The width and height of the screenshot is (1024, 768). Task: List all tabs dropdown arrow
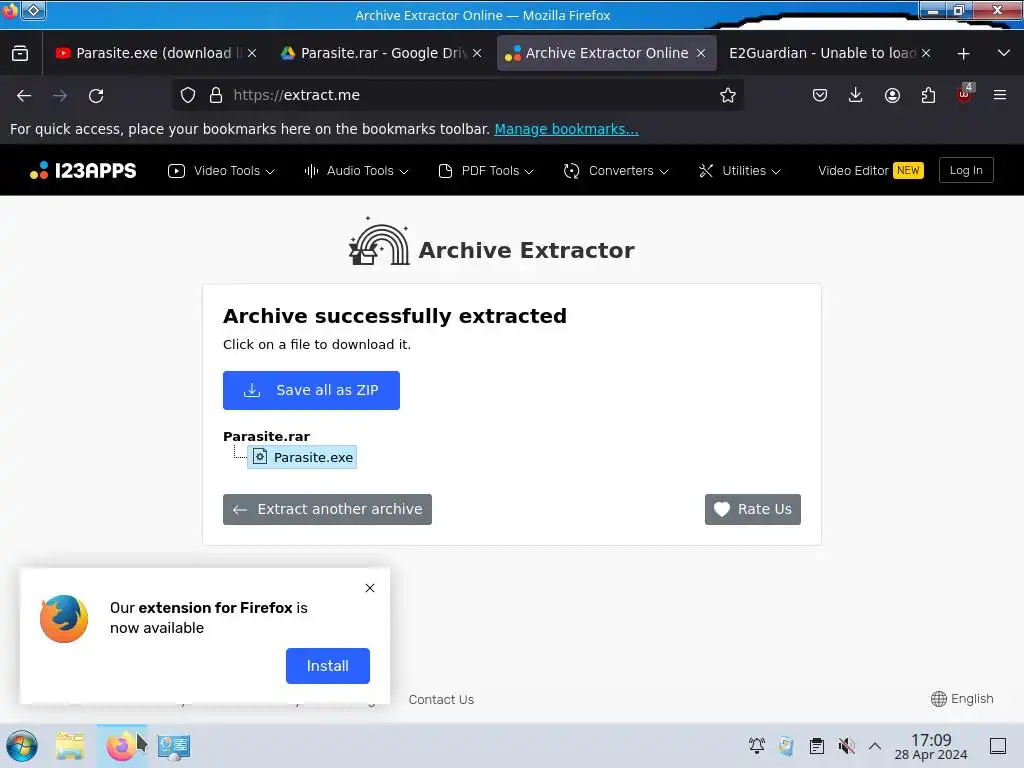pos(1004,53)
